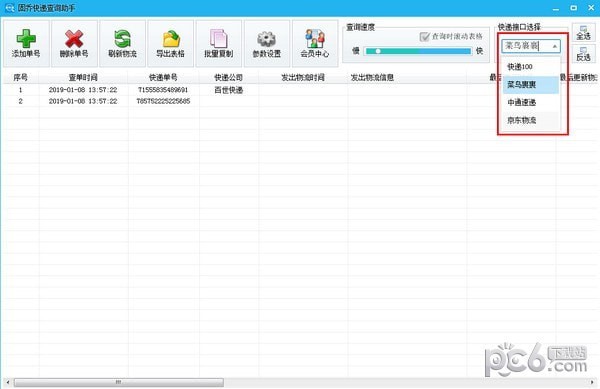Click the scrollbar left arrow

pyautogui.click(x=8, y=382)
